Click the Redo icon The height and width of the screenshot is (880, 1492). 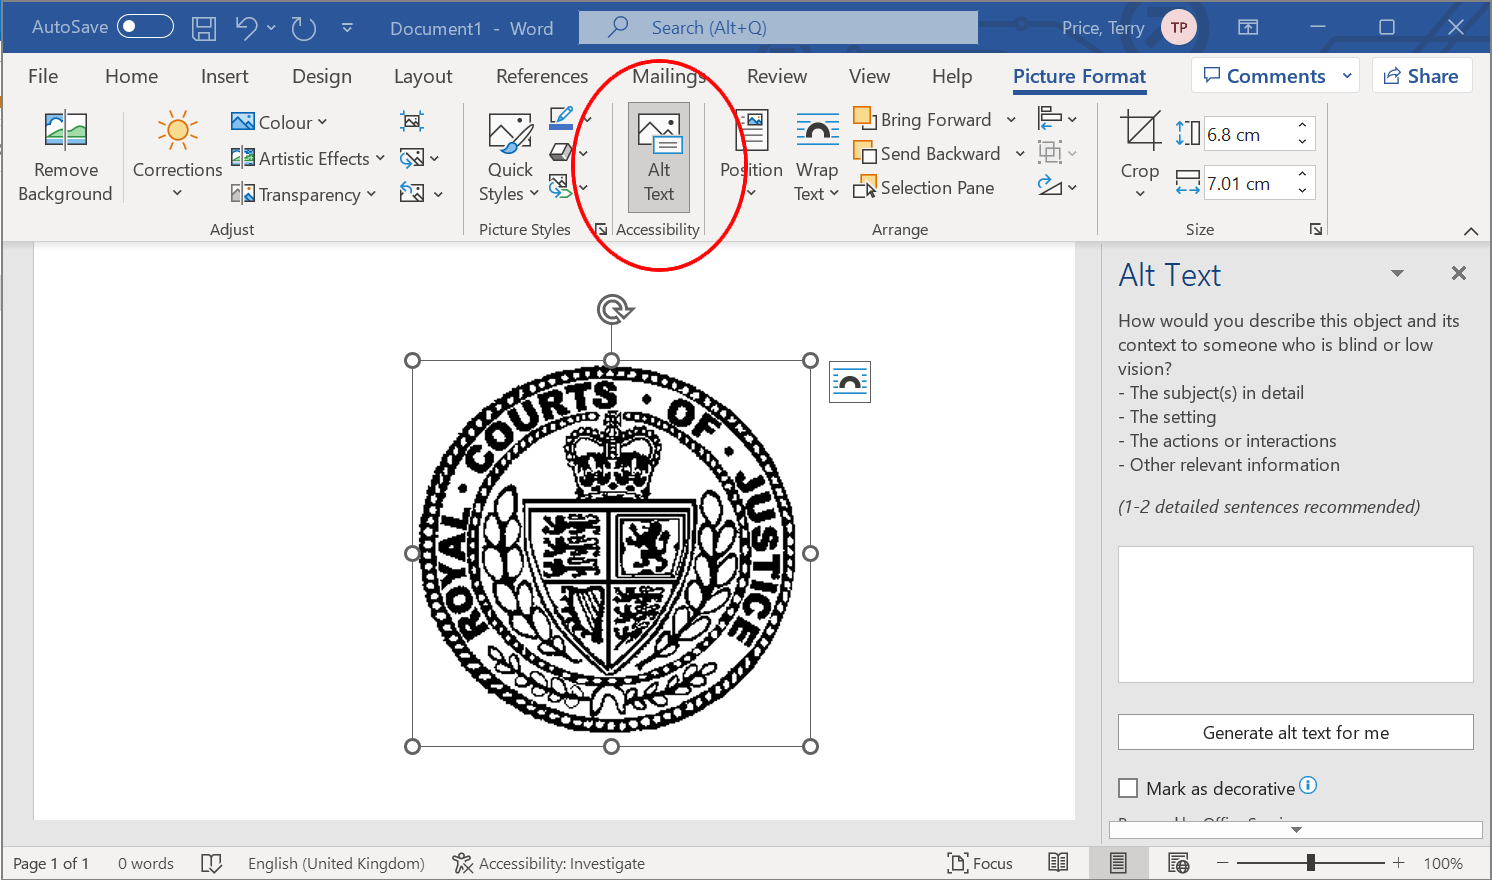(304, 28)
